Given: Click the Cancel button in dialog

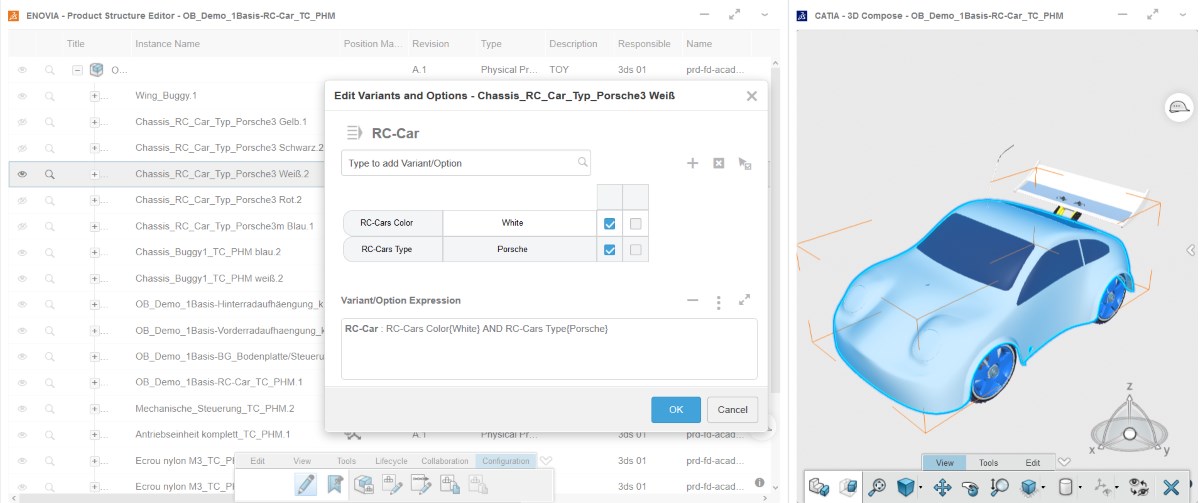Looking at the screenshot, I should click(x=733, y=410).
